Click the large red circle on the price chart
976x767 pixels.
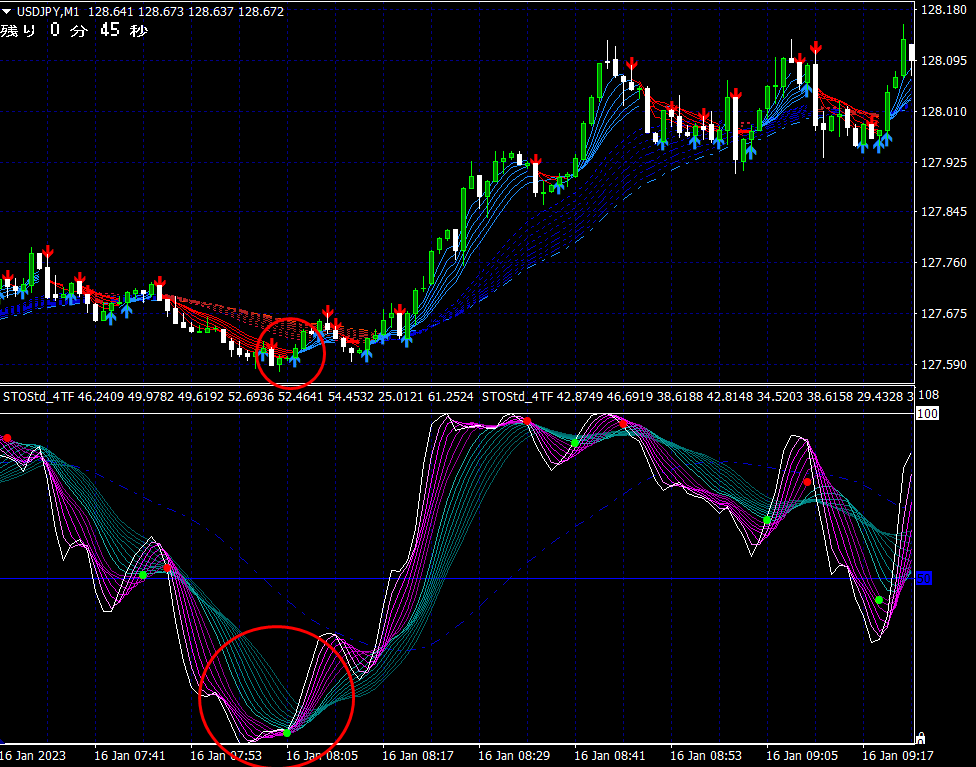tap(291, 353)
